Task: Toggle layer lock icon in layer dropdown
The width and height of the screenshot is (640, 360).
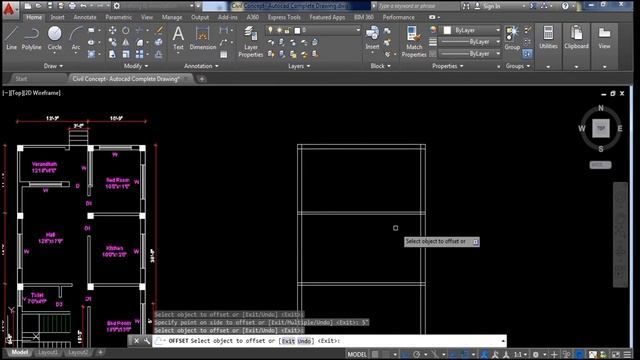Action: tap(288, 30)
